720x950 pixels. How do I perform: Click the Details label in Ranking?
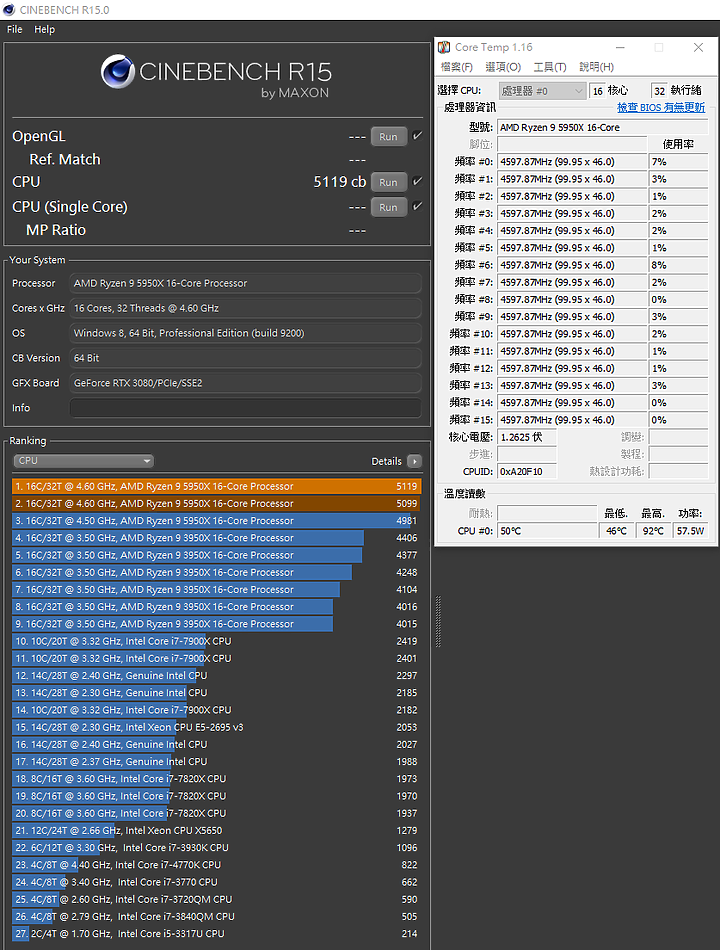386,462
